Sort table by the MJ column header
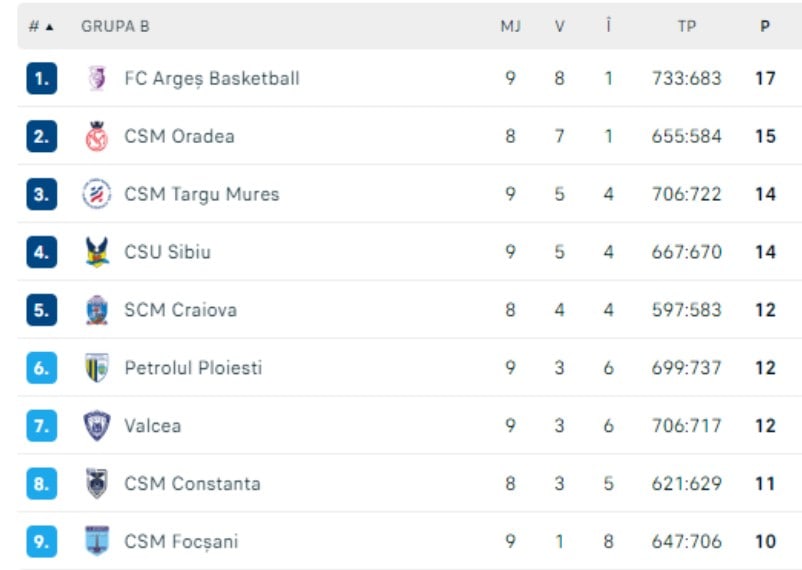802x570 pixels. 510,27
